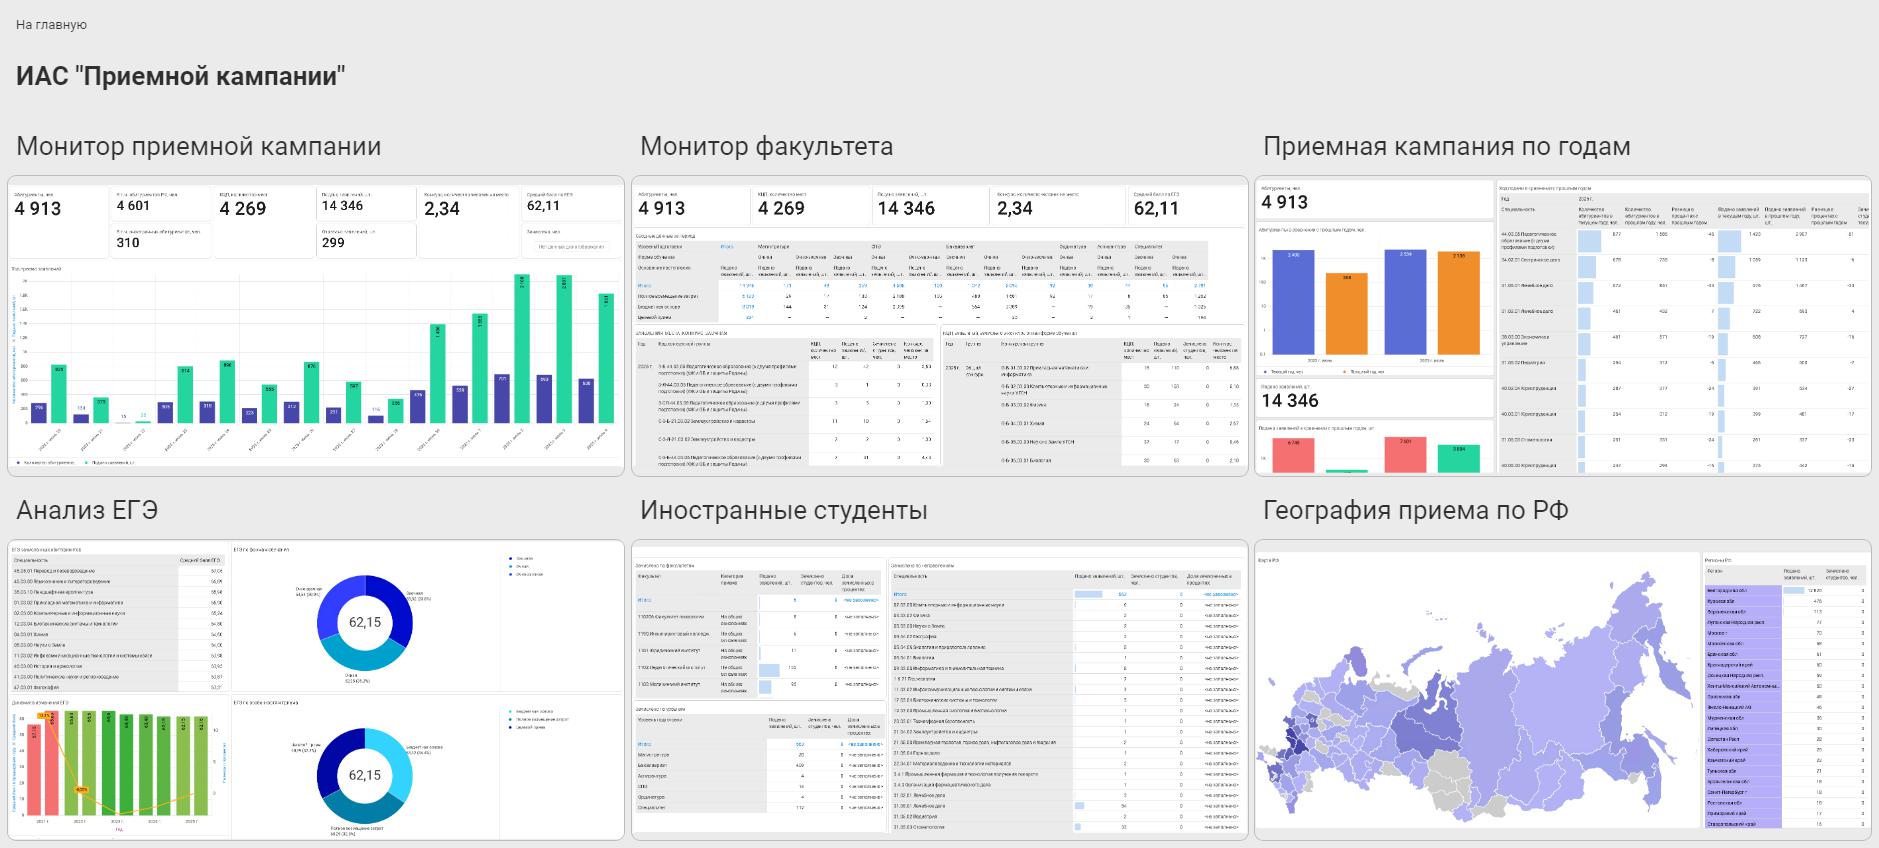Click the ИАС "Приемной кампании" page title
1879x848 pixels.
(x=181, y=76)
